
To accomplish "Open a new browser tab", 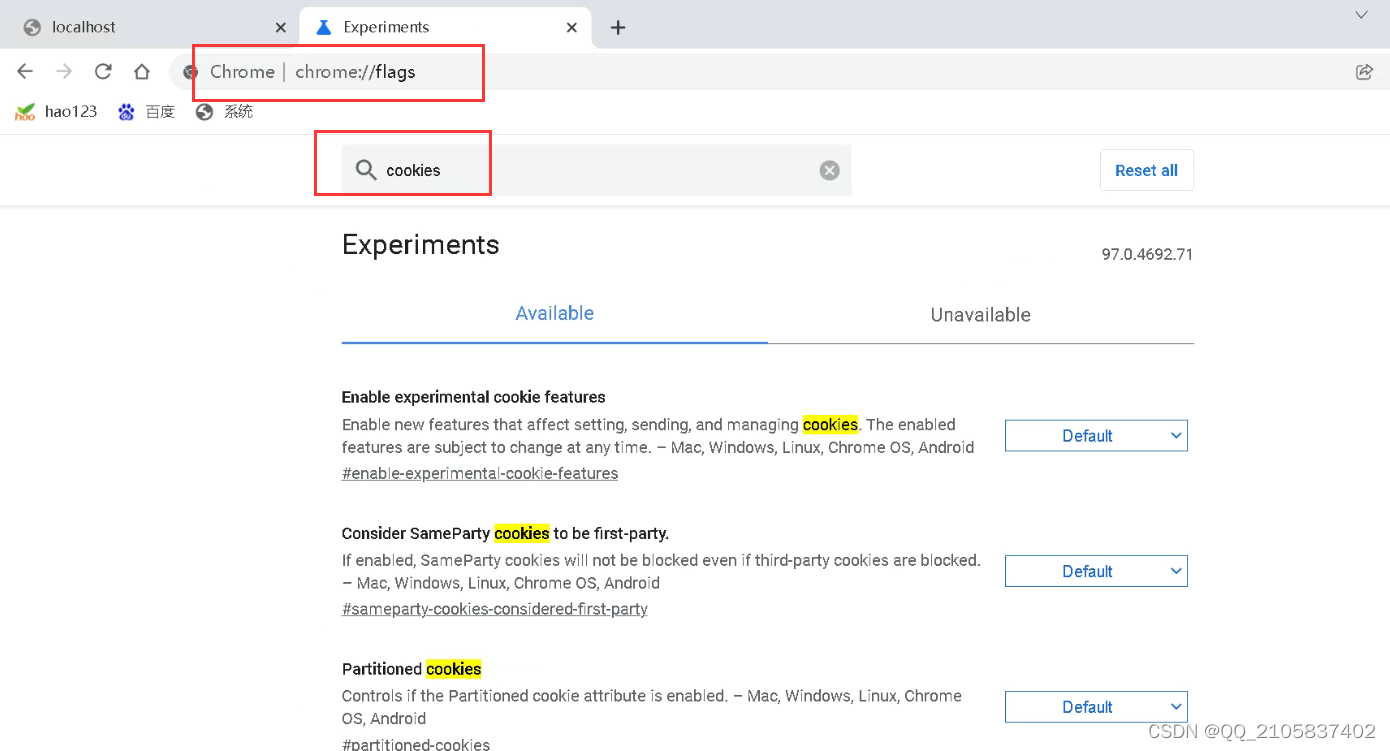I will 618,27.
